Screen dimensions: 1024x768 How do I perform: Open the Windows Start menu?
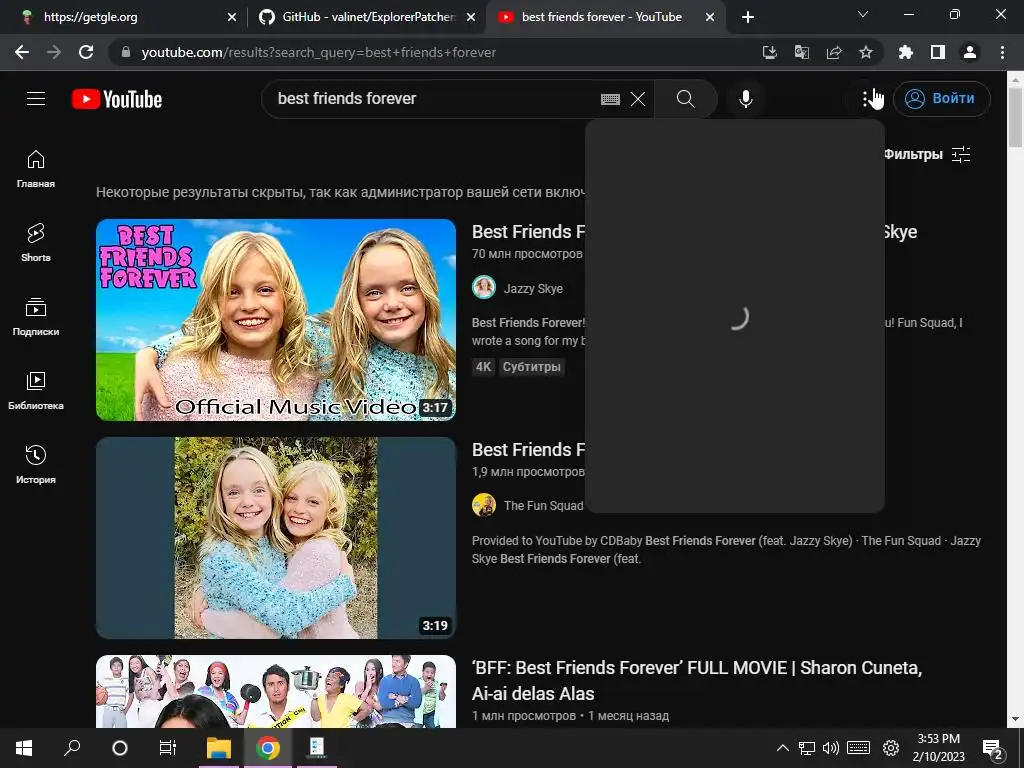pyautogui.click(x=24, y=748)
